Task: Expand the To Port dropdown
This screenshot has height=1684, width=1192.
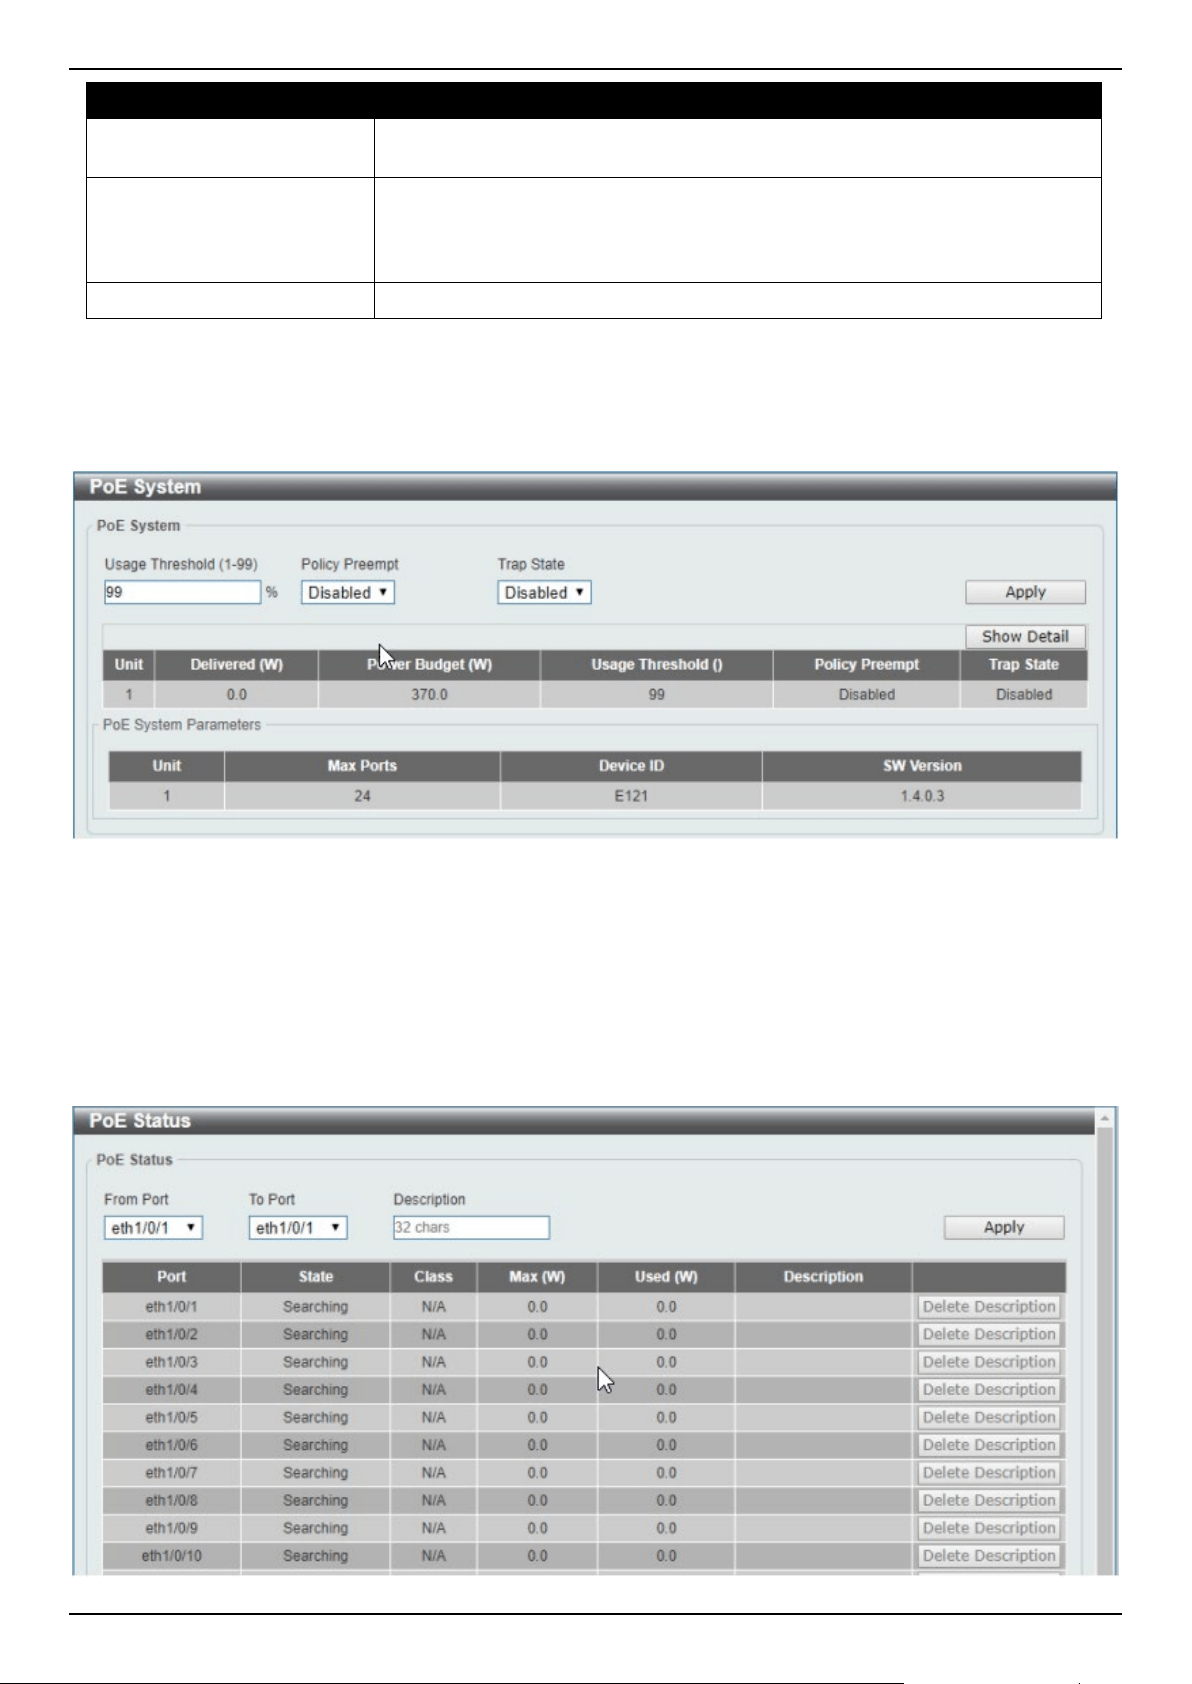Action: 298,1228
